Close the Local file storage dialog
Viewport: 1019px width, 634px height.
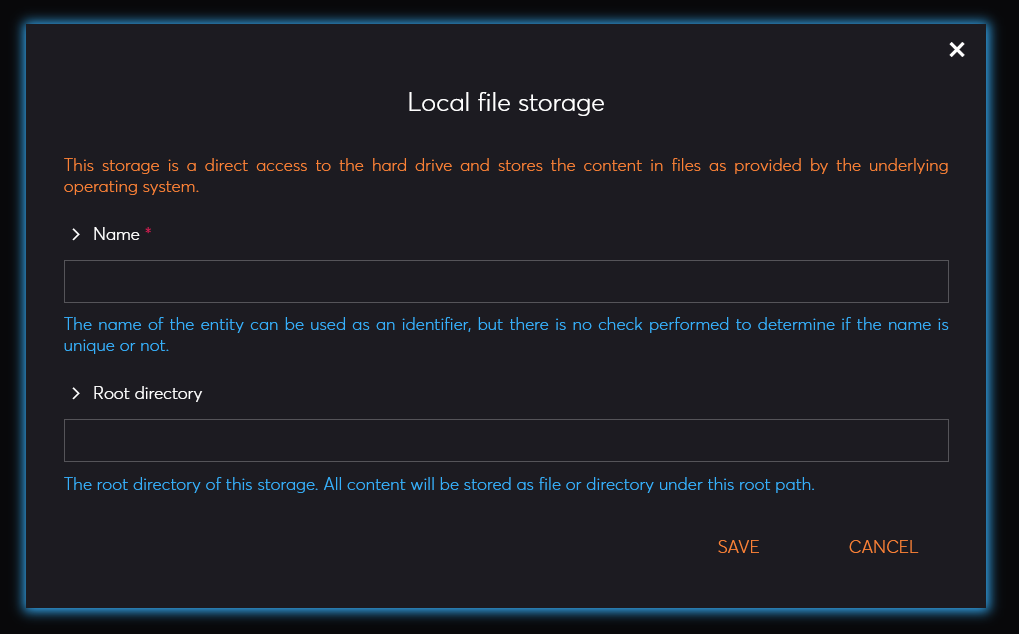tap(956, 49)
